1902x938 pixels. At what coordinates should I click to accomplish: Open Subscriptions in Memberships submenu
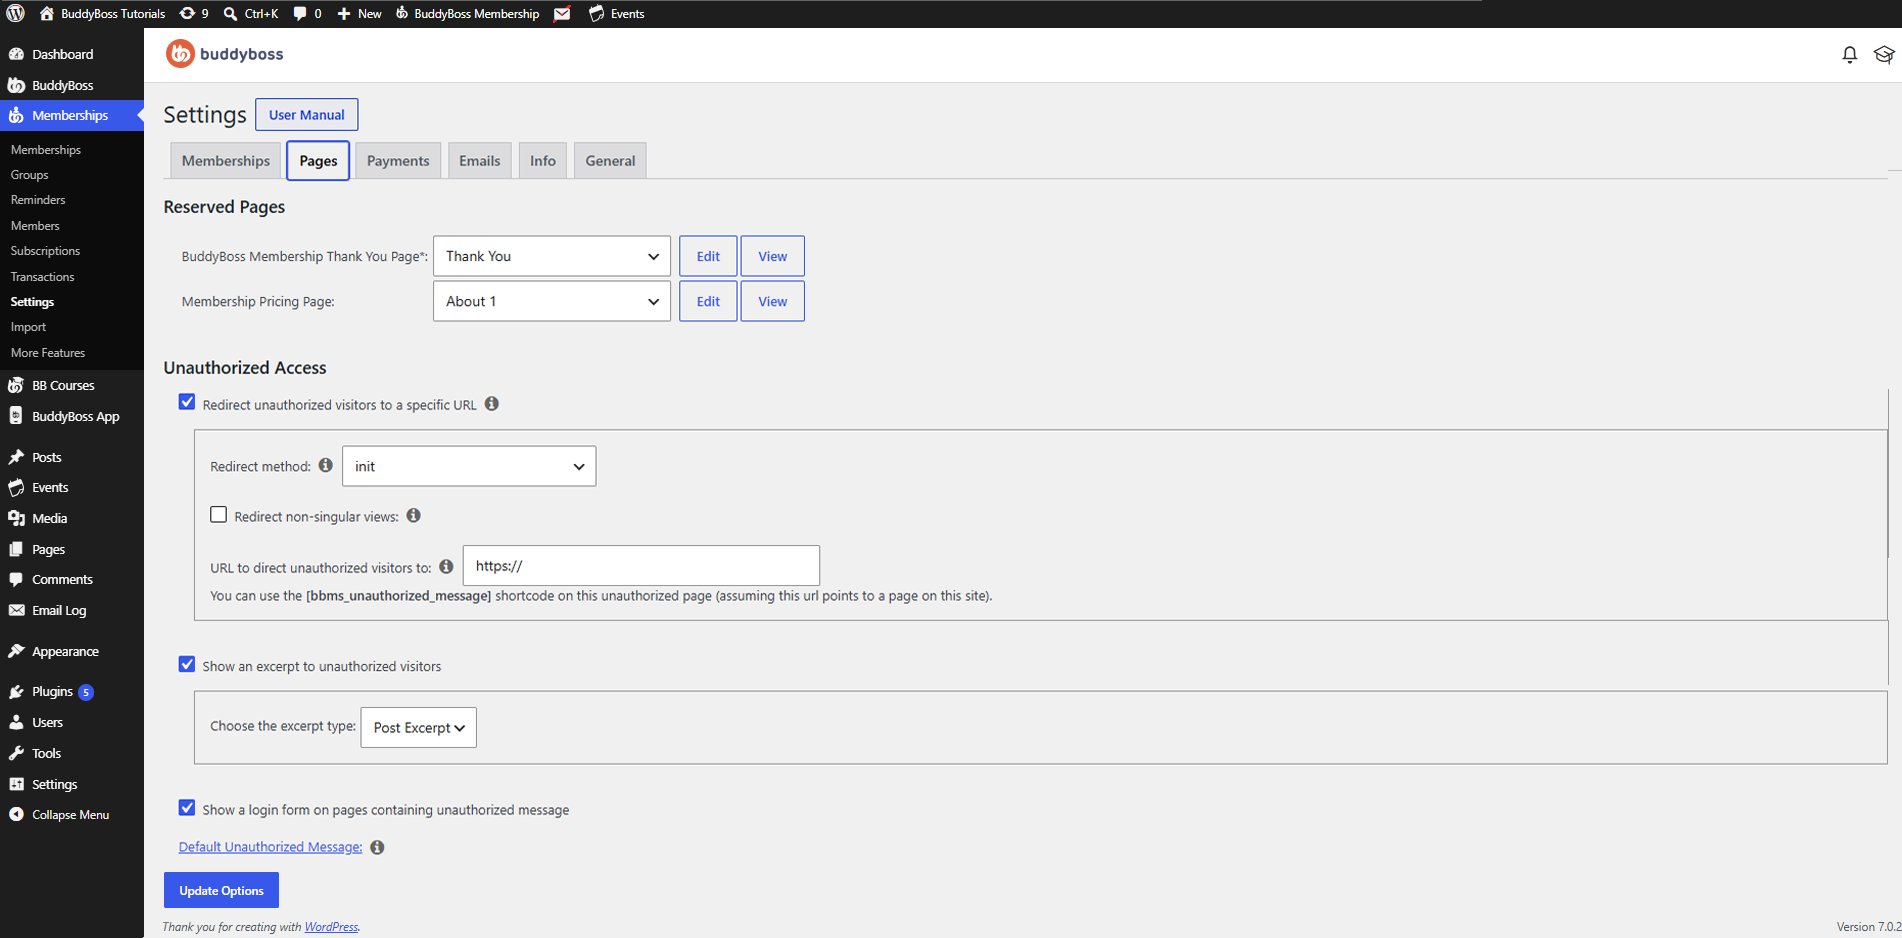click(x=45, y=251)
